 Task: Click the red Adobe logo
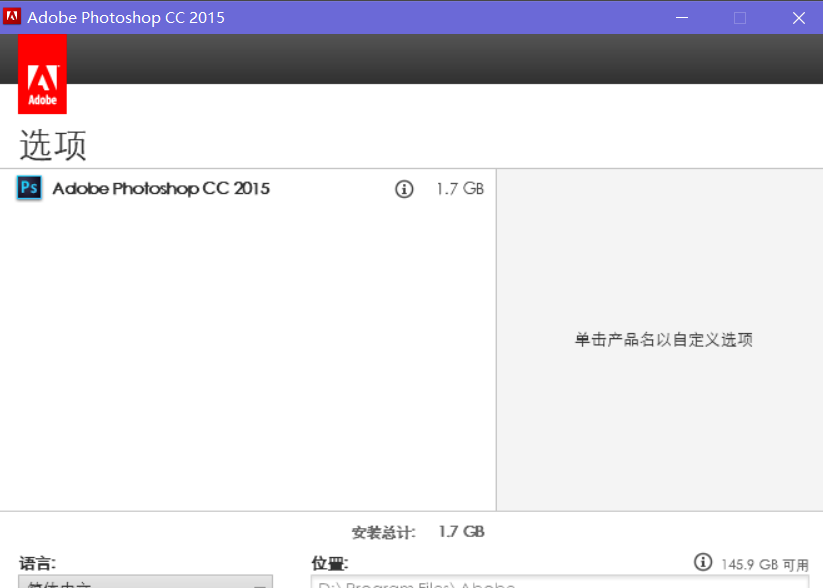click(43, 74)
